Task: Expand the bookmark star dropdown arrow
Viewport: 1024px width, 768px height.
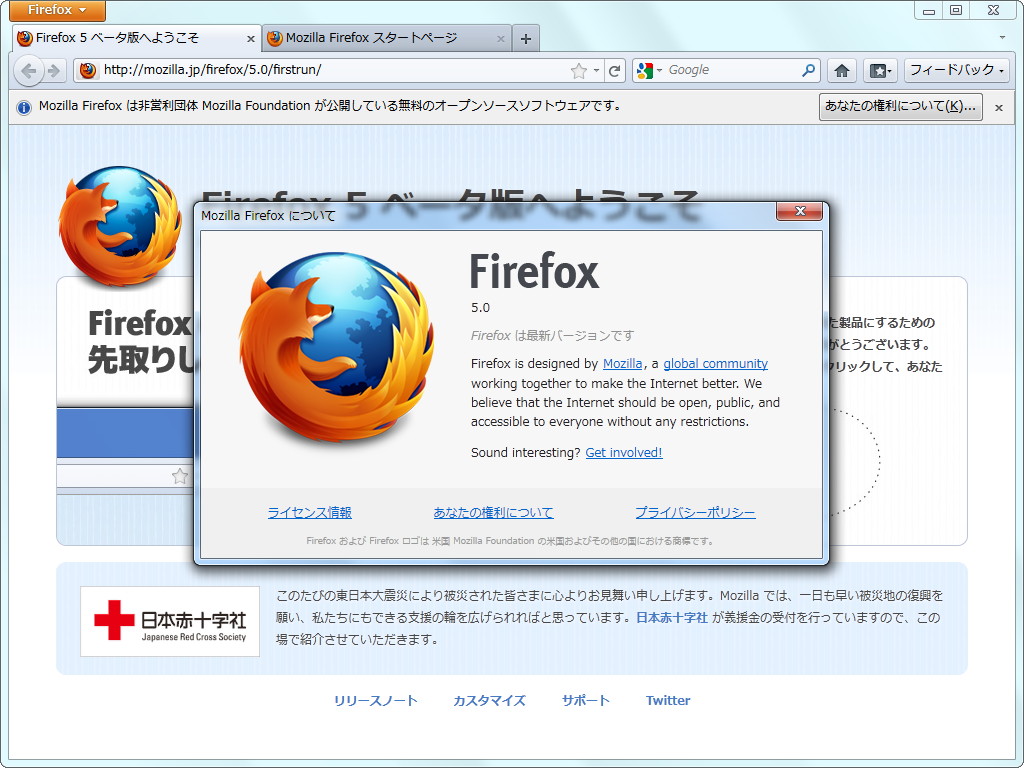Action: (594, 71)
